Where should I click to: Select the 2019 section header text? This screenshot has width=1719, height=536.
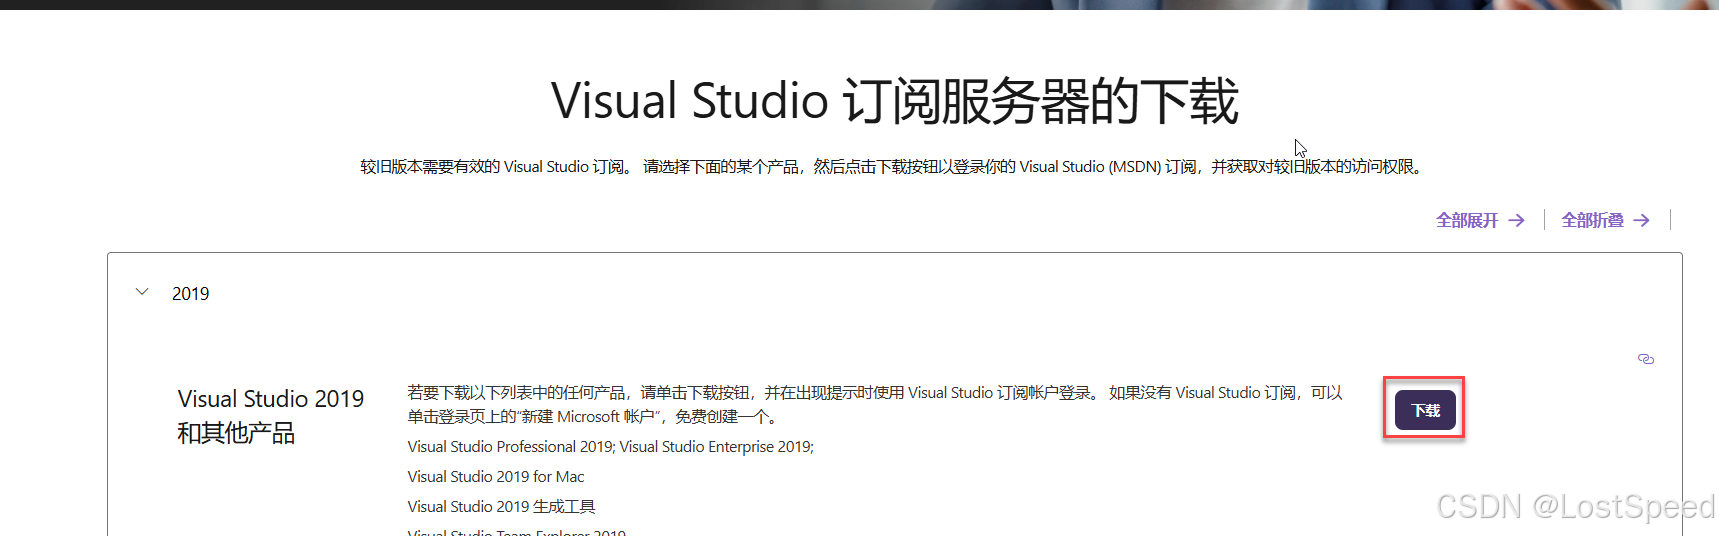191,294
